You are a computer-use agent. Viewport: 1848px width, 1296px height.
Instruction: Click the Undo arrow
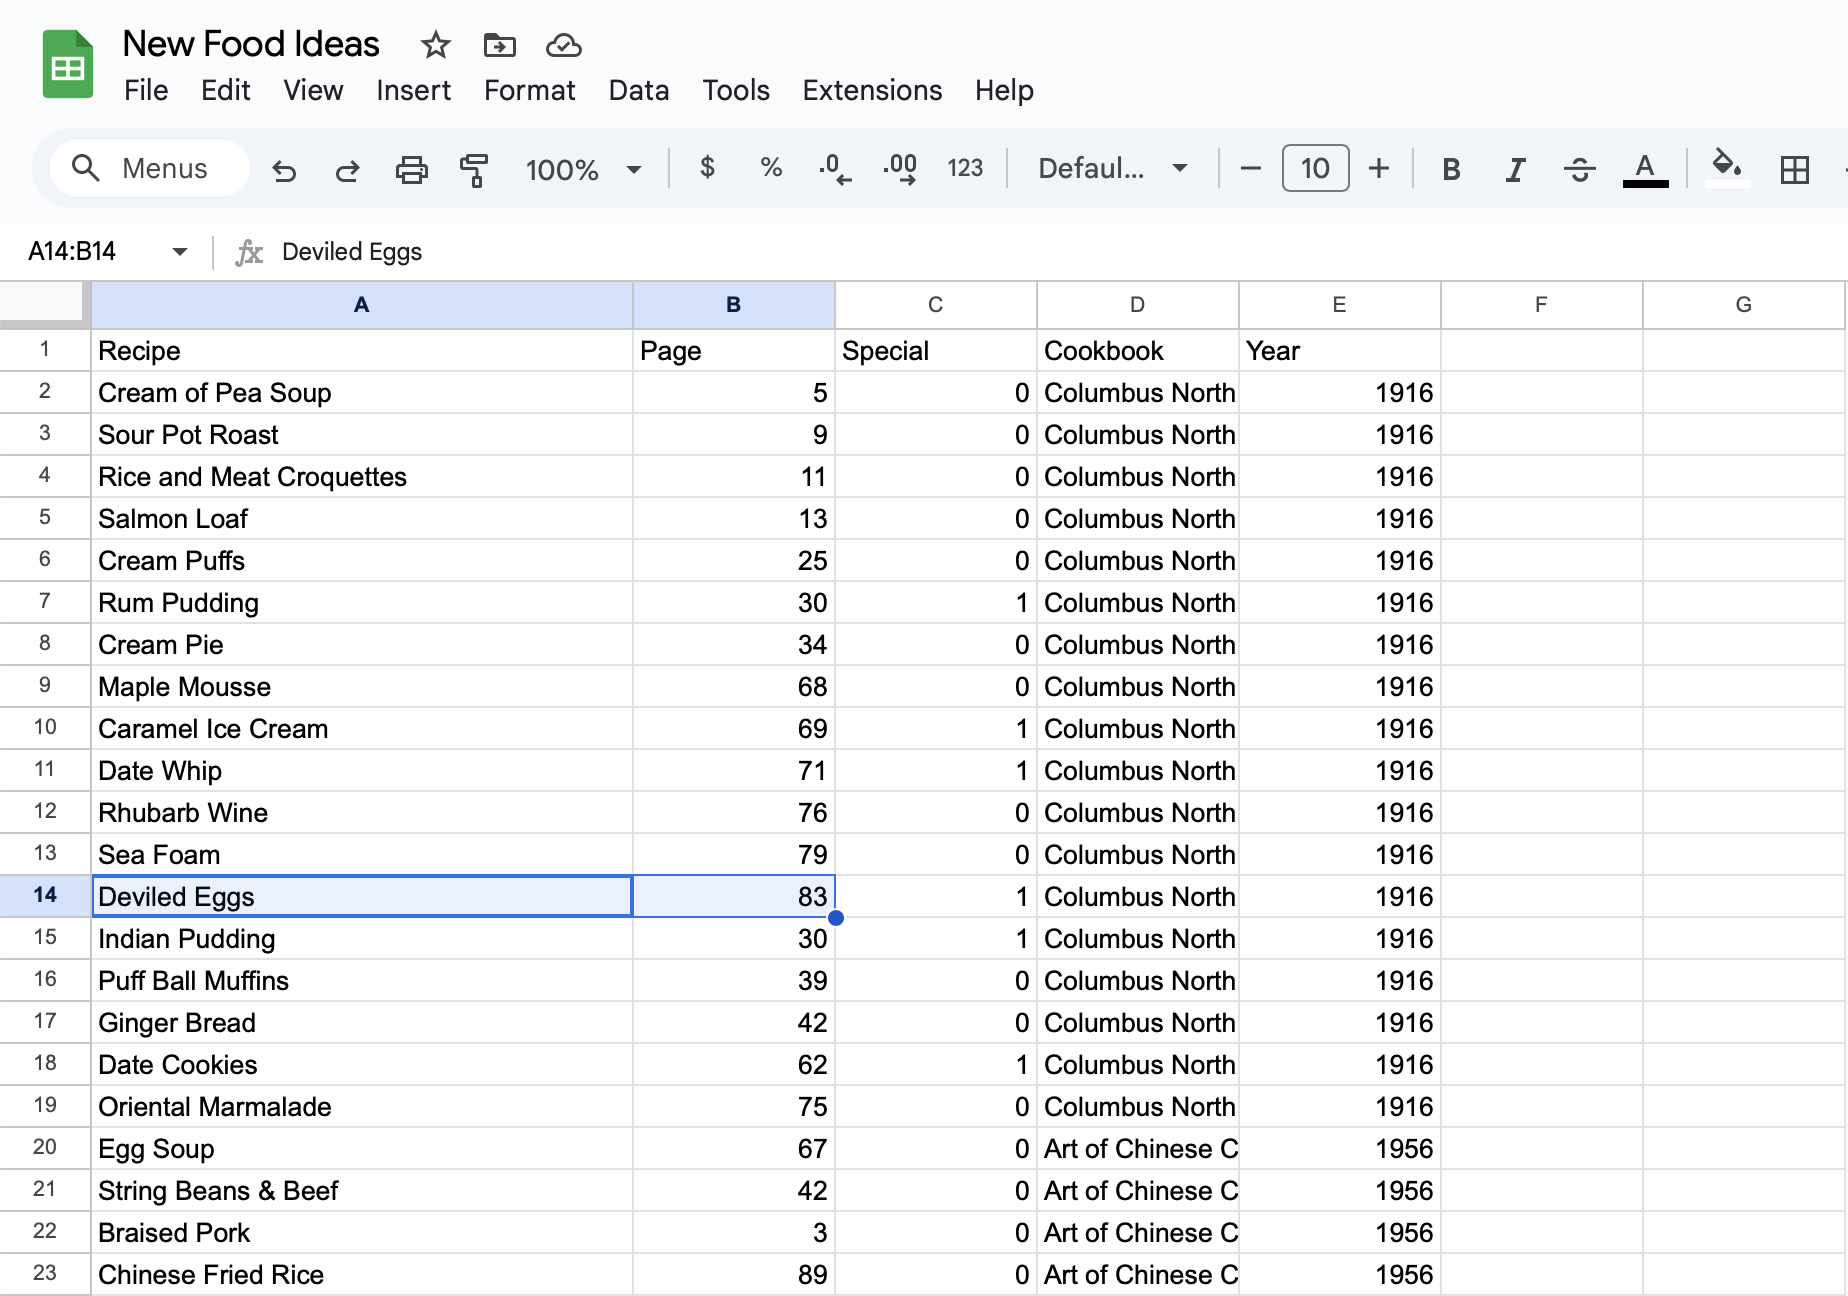point(284,169)
